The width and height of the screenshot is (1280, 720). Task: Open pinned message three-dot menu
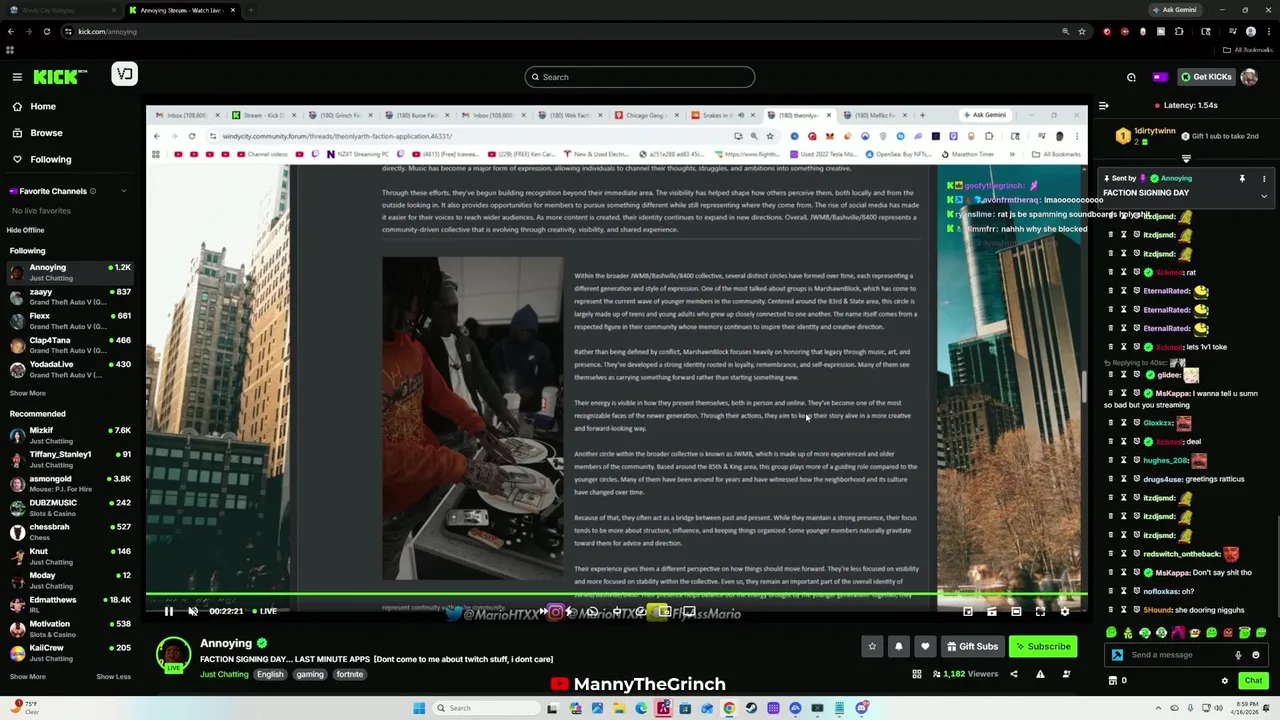[x=1264, y=179]
